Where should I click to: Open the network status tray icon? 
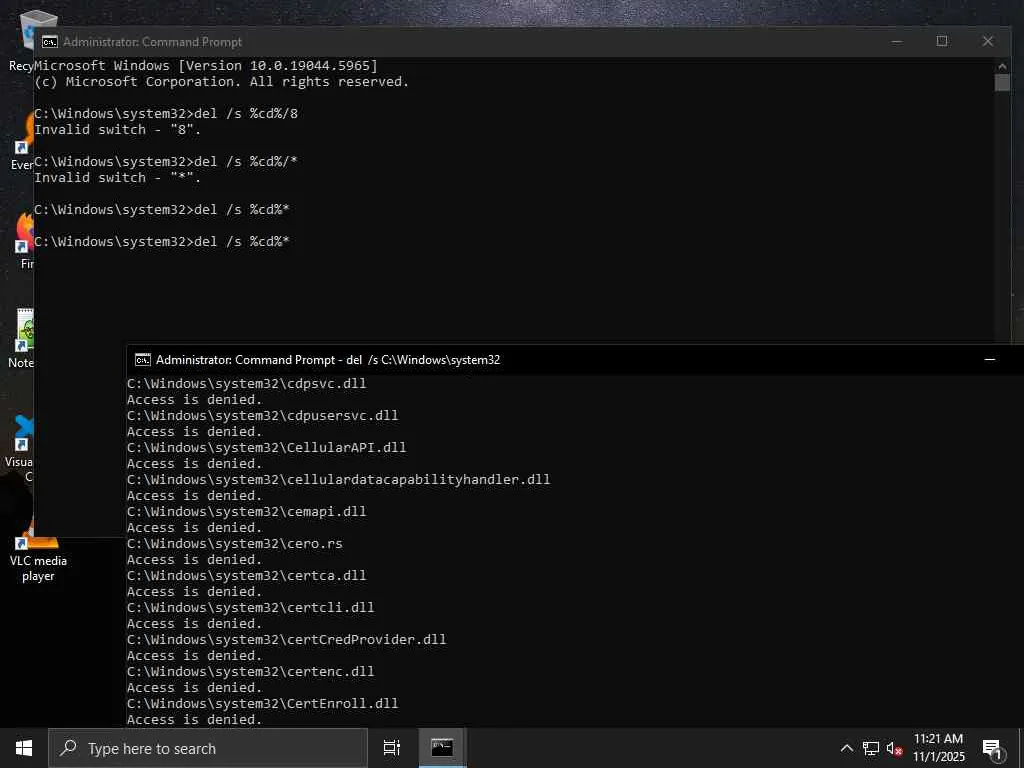tap(871, 748)
